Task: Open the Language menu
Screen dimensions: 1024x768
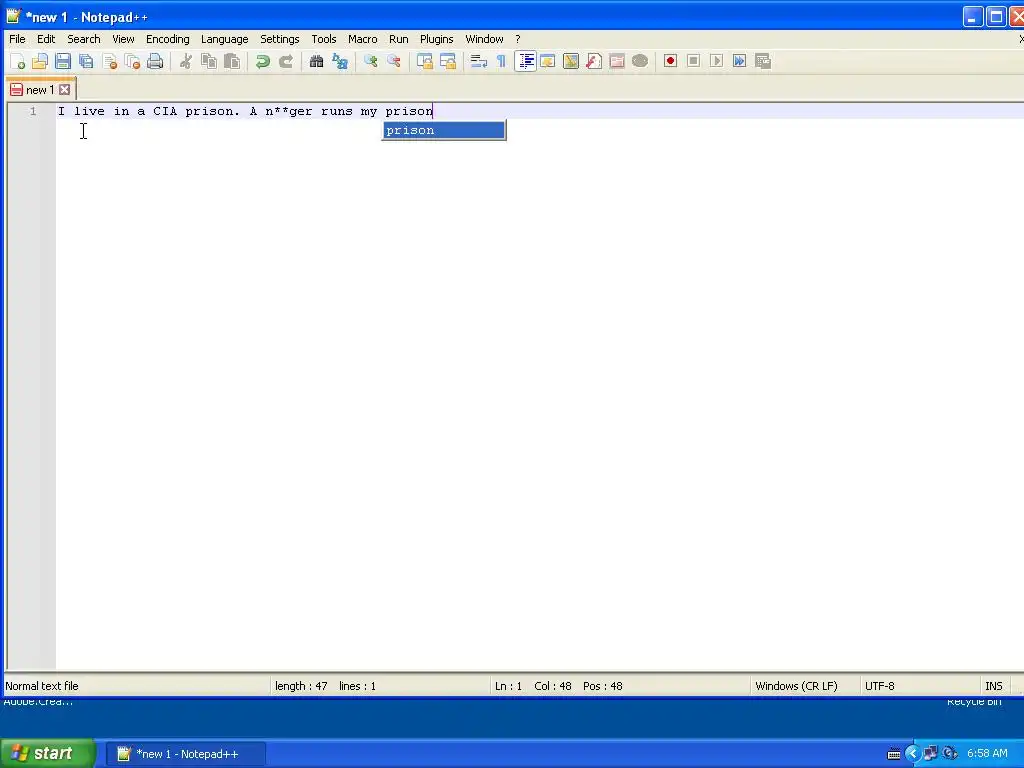Action: tap(225, 39)
